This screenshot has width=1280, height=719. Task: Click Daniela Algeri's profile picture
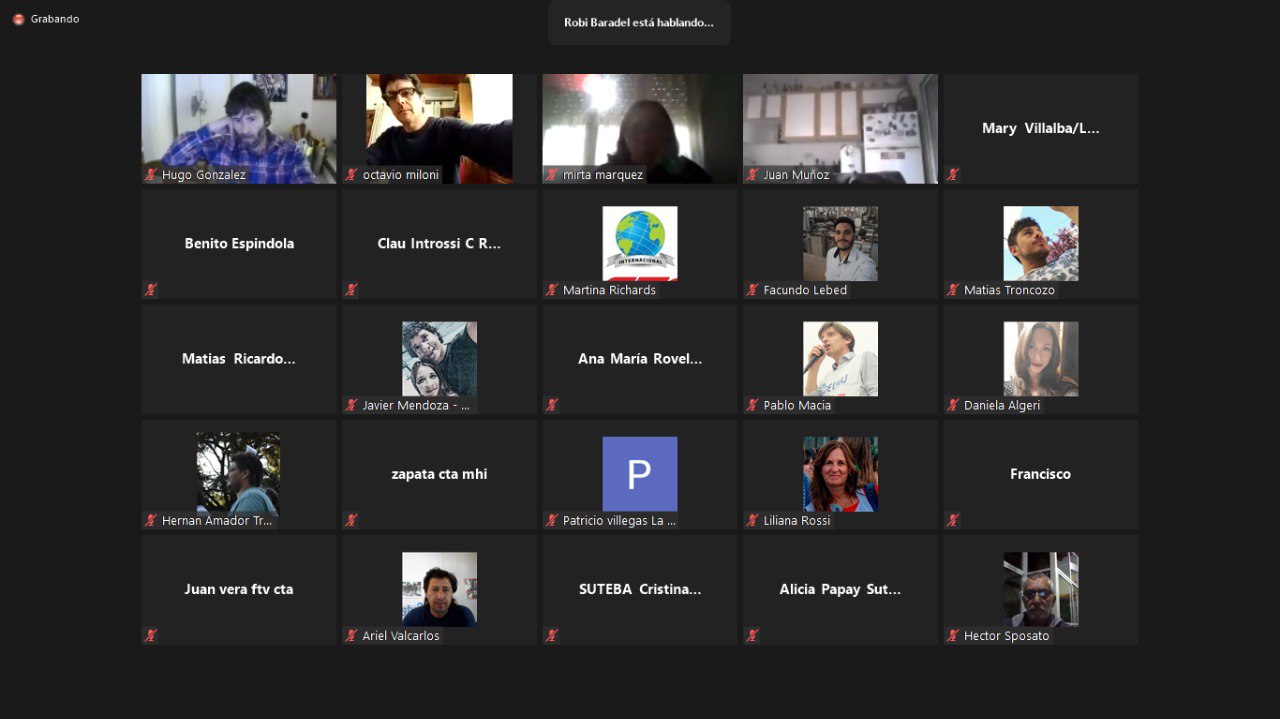pyautogui.click(x=1041, y=358)
